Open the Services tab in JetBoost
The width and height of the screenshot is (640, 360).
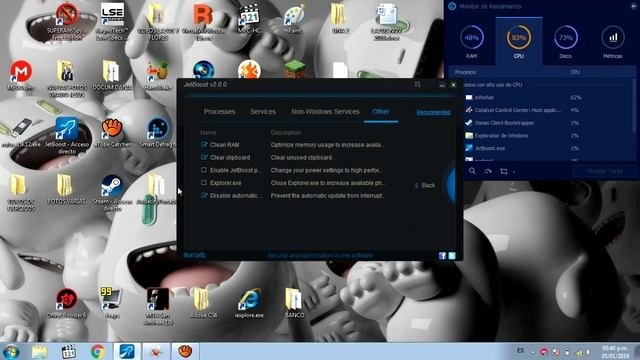click(263, 111)
